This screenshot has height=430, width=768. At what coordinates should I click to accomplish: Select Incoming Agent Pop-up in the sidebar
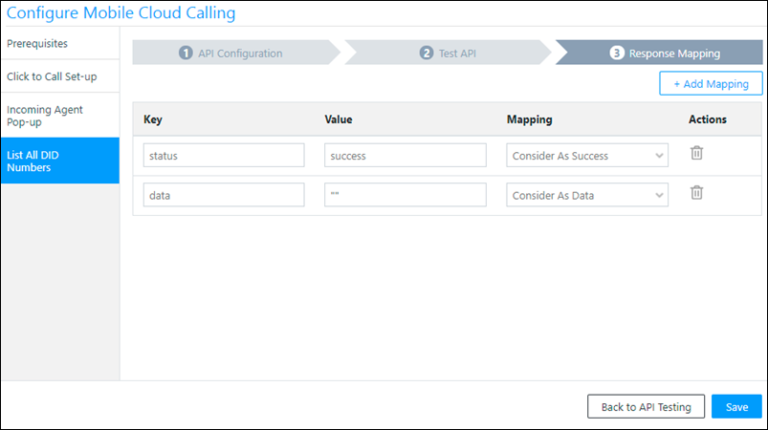pyautogui.click(x=60, y=115)
